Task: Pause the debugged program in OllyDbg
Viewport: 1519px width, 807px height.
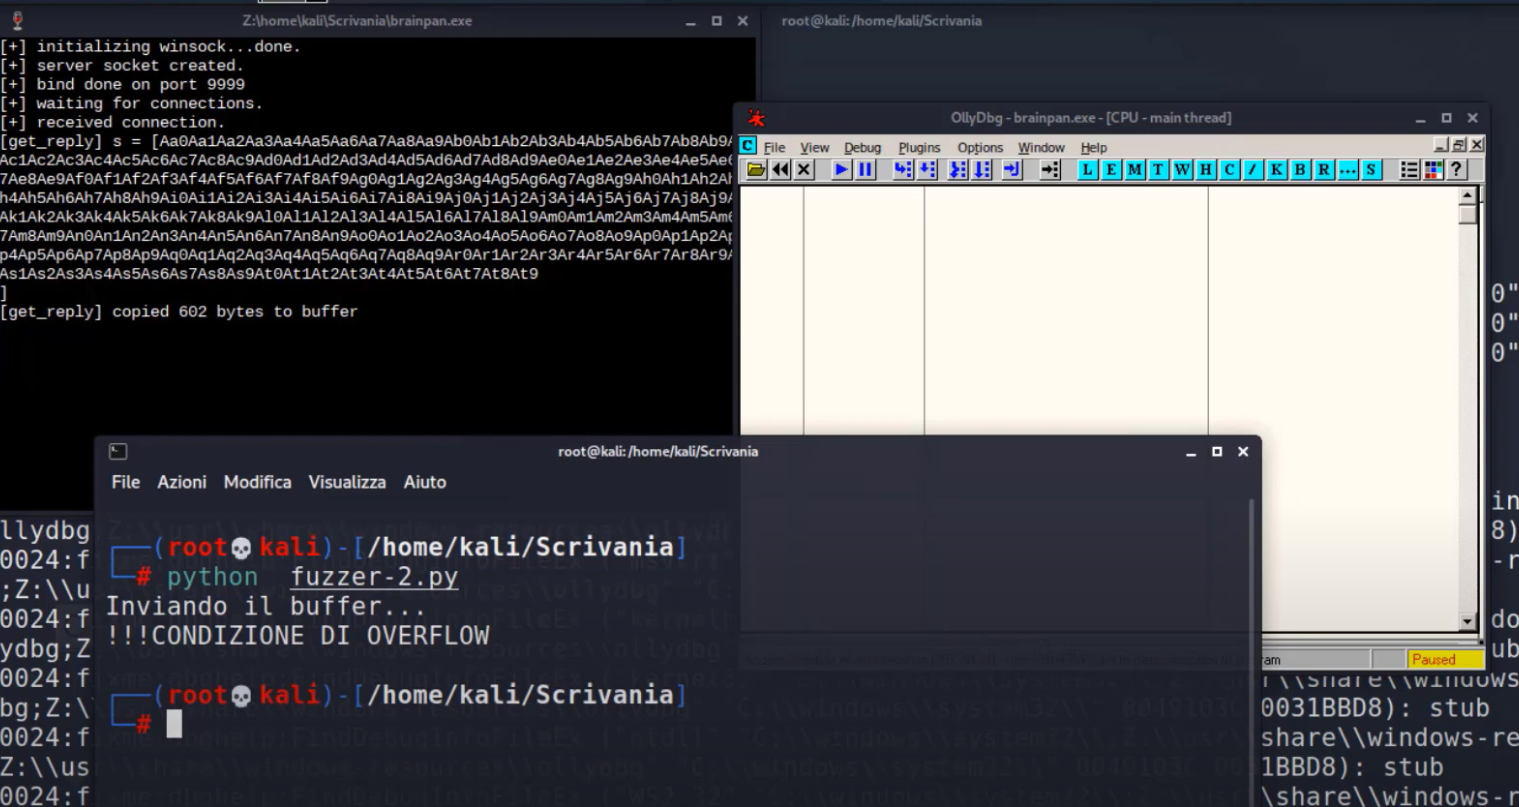Action: 865,170
